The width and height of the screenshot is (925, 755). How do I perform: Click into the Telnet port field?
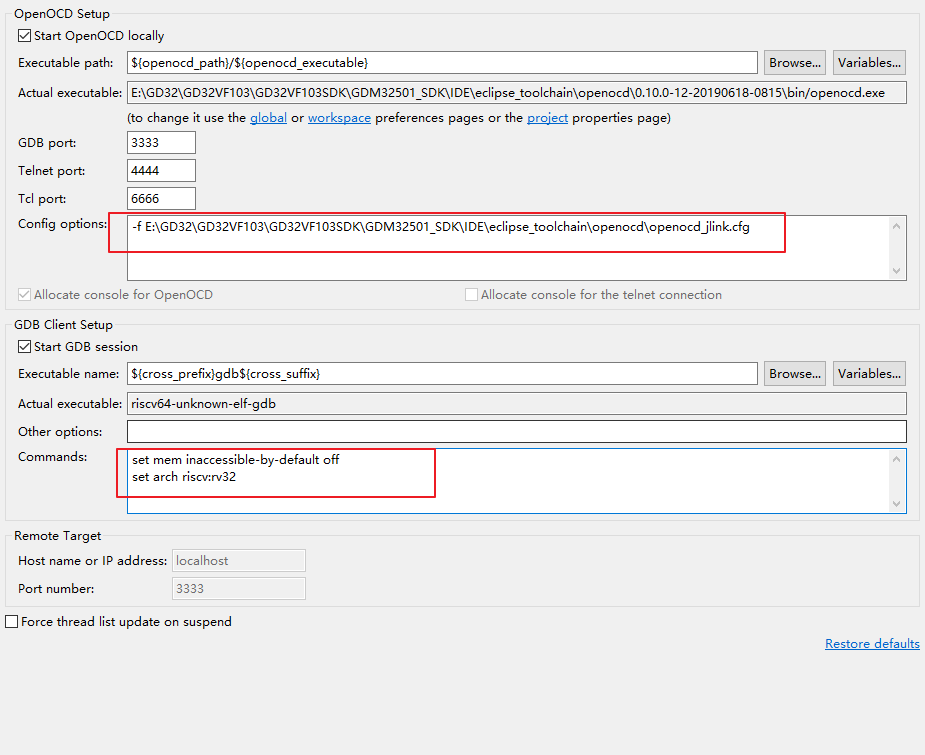pyautogui.click(x=161, y=171)
